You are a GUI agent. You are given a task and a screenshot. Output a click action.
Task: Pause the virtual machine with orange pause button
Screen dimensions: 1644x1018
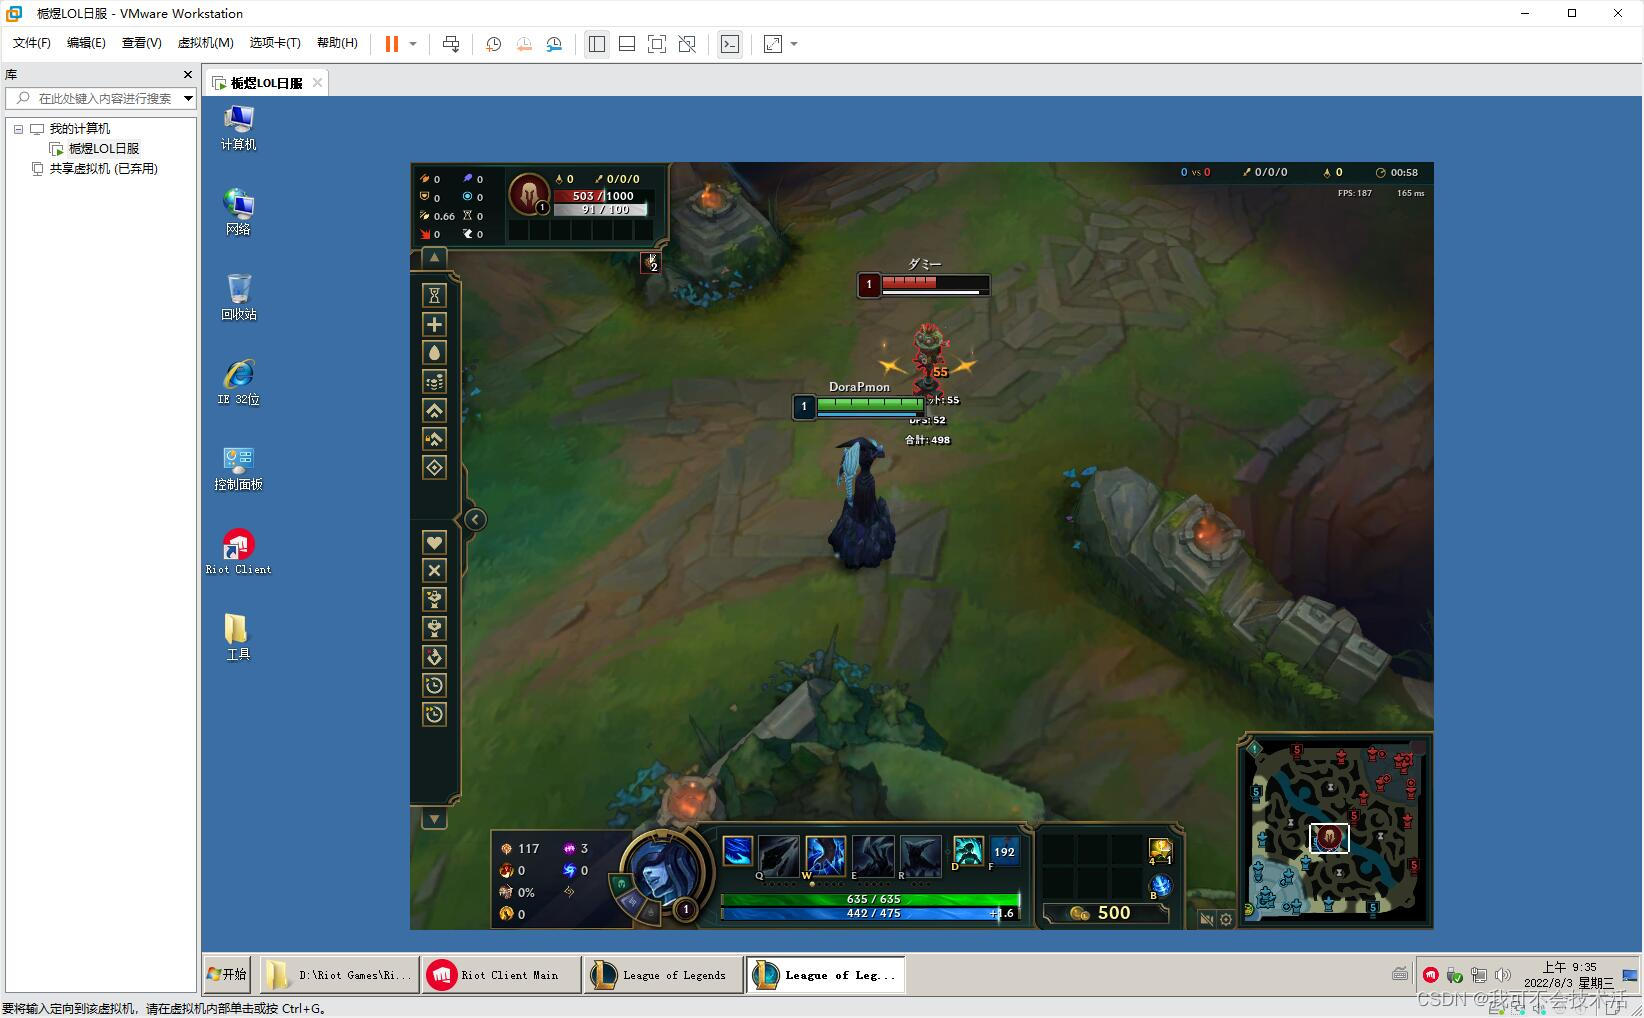[392, 44]
